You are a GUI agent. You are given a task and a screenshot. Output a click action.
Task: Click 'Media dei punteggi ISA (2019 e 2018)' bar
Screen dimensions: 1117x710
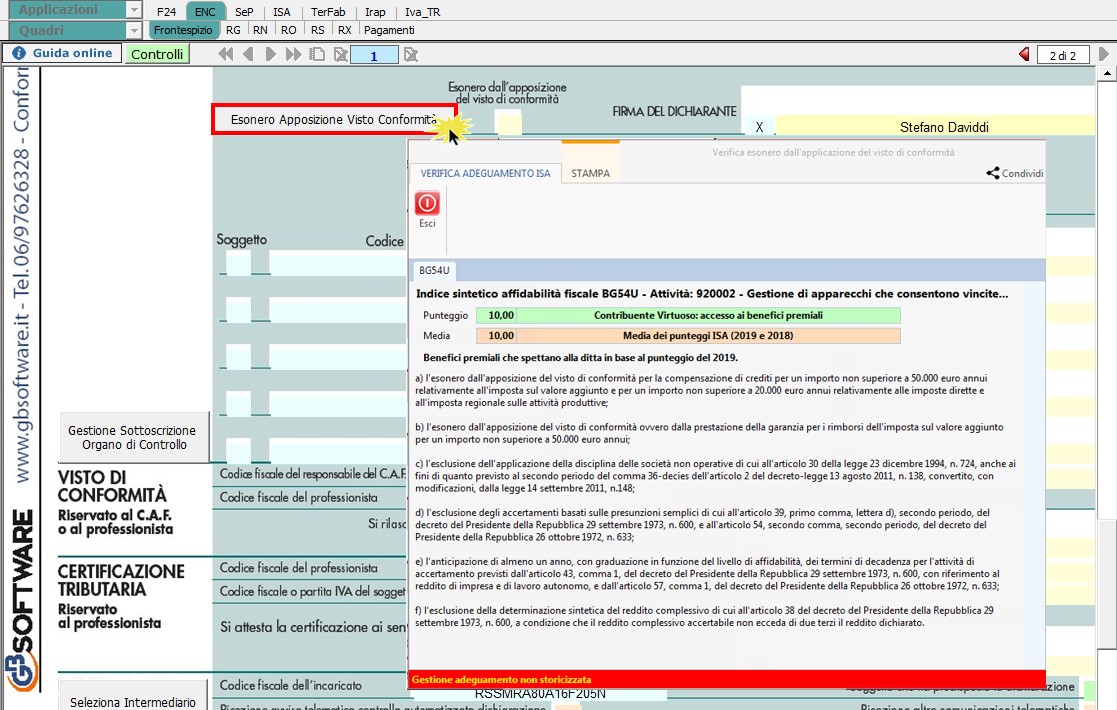pyautogui.click(x=708, y=335)
